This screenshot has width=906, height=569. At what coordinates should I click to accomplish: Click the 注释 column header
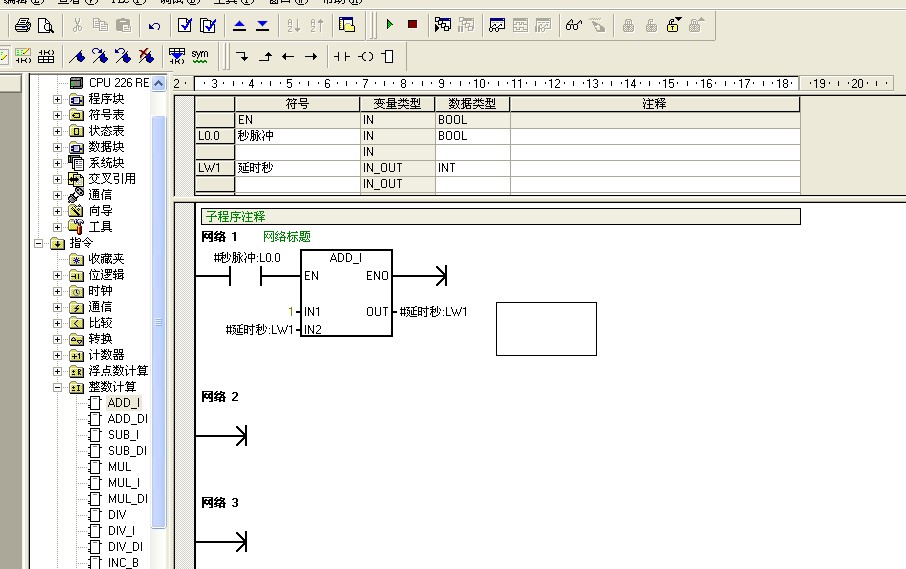coord(655,104)
